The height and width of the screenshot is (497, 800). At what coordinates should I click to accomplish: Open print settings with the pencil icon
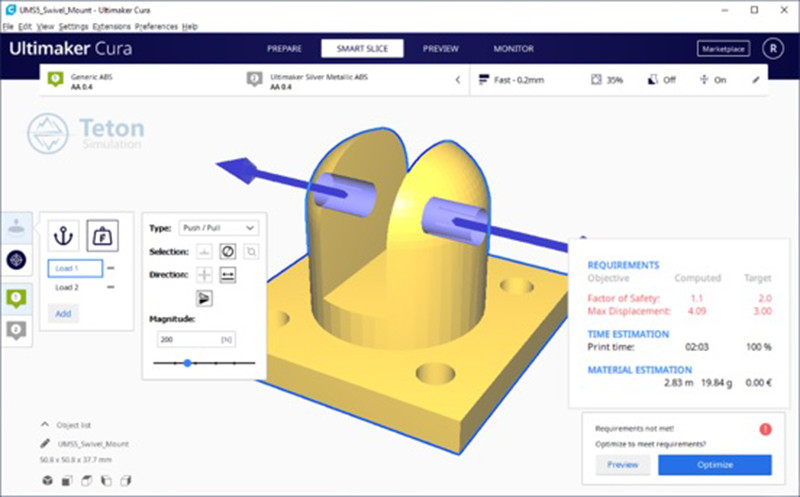point(755,80)
